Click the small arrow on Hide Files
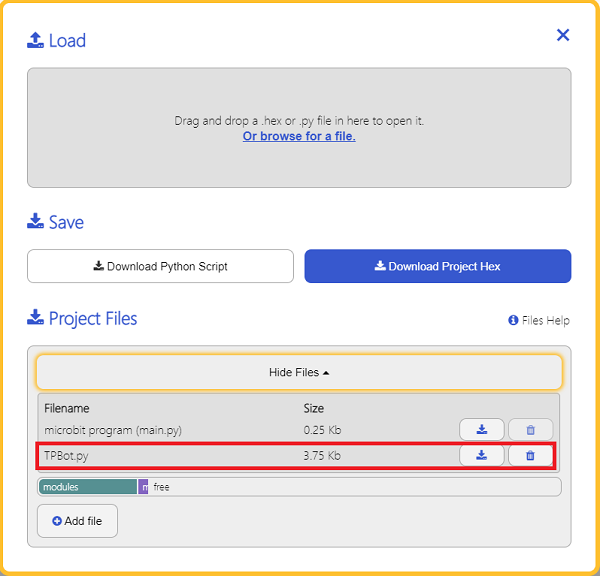Screen dimensions: 600x576 click(x=326, y=373)
